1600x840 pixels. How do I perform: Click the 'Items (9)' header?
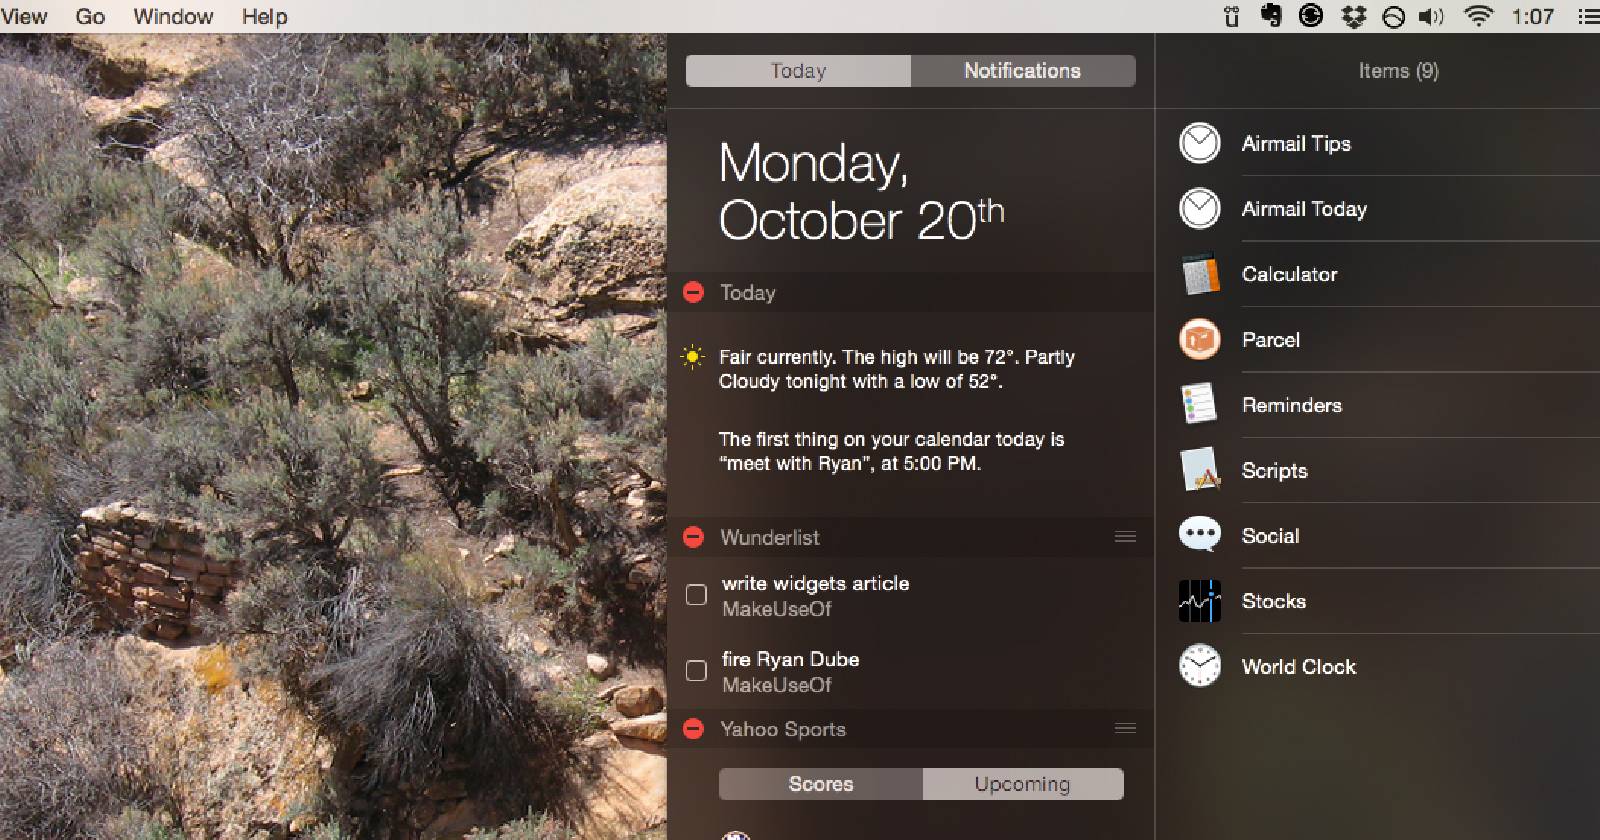click(1398, 71)
